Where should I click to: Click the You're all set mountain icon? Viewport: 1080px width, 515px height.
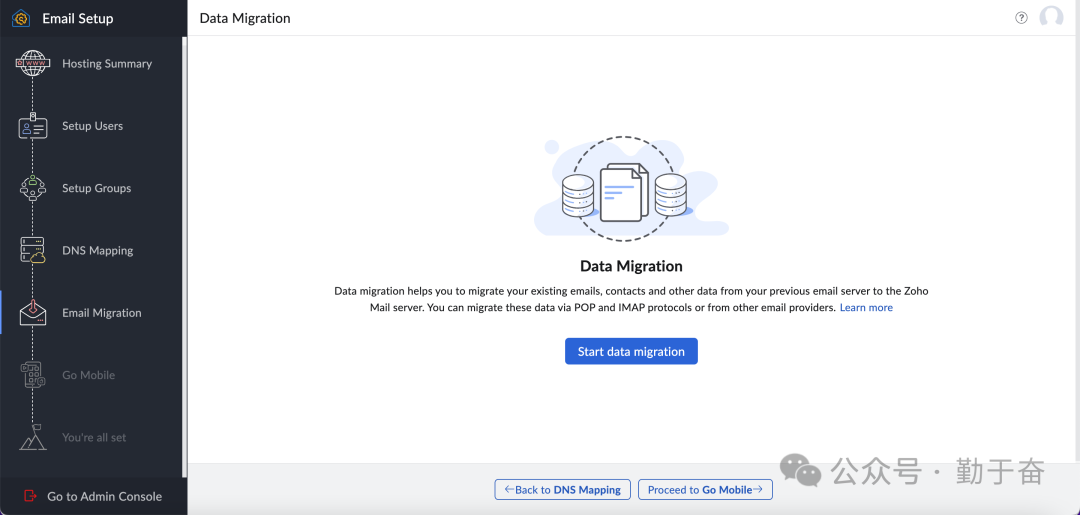32,438
